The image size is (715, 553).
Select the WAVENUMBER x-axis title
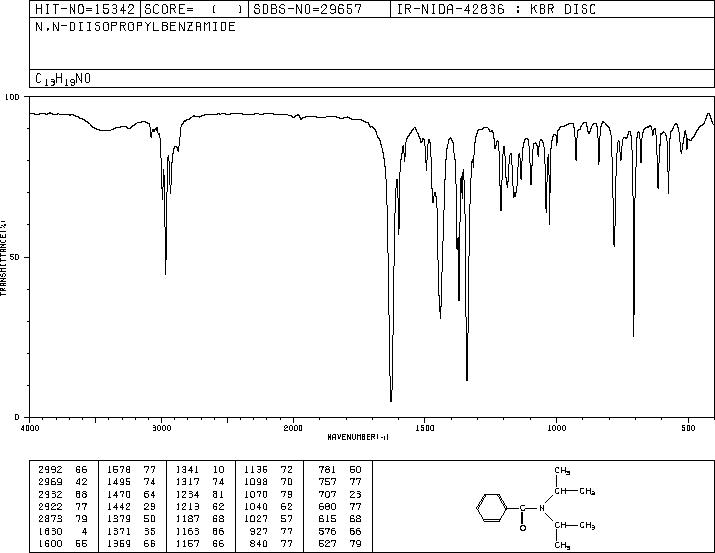pyautogui.click(x=358, y=437)
